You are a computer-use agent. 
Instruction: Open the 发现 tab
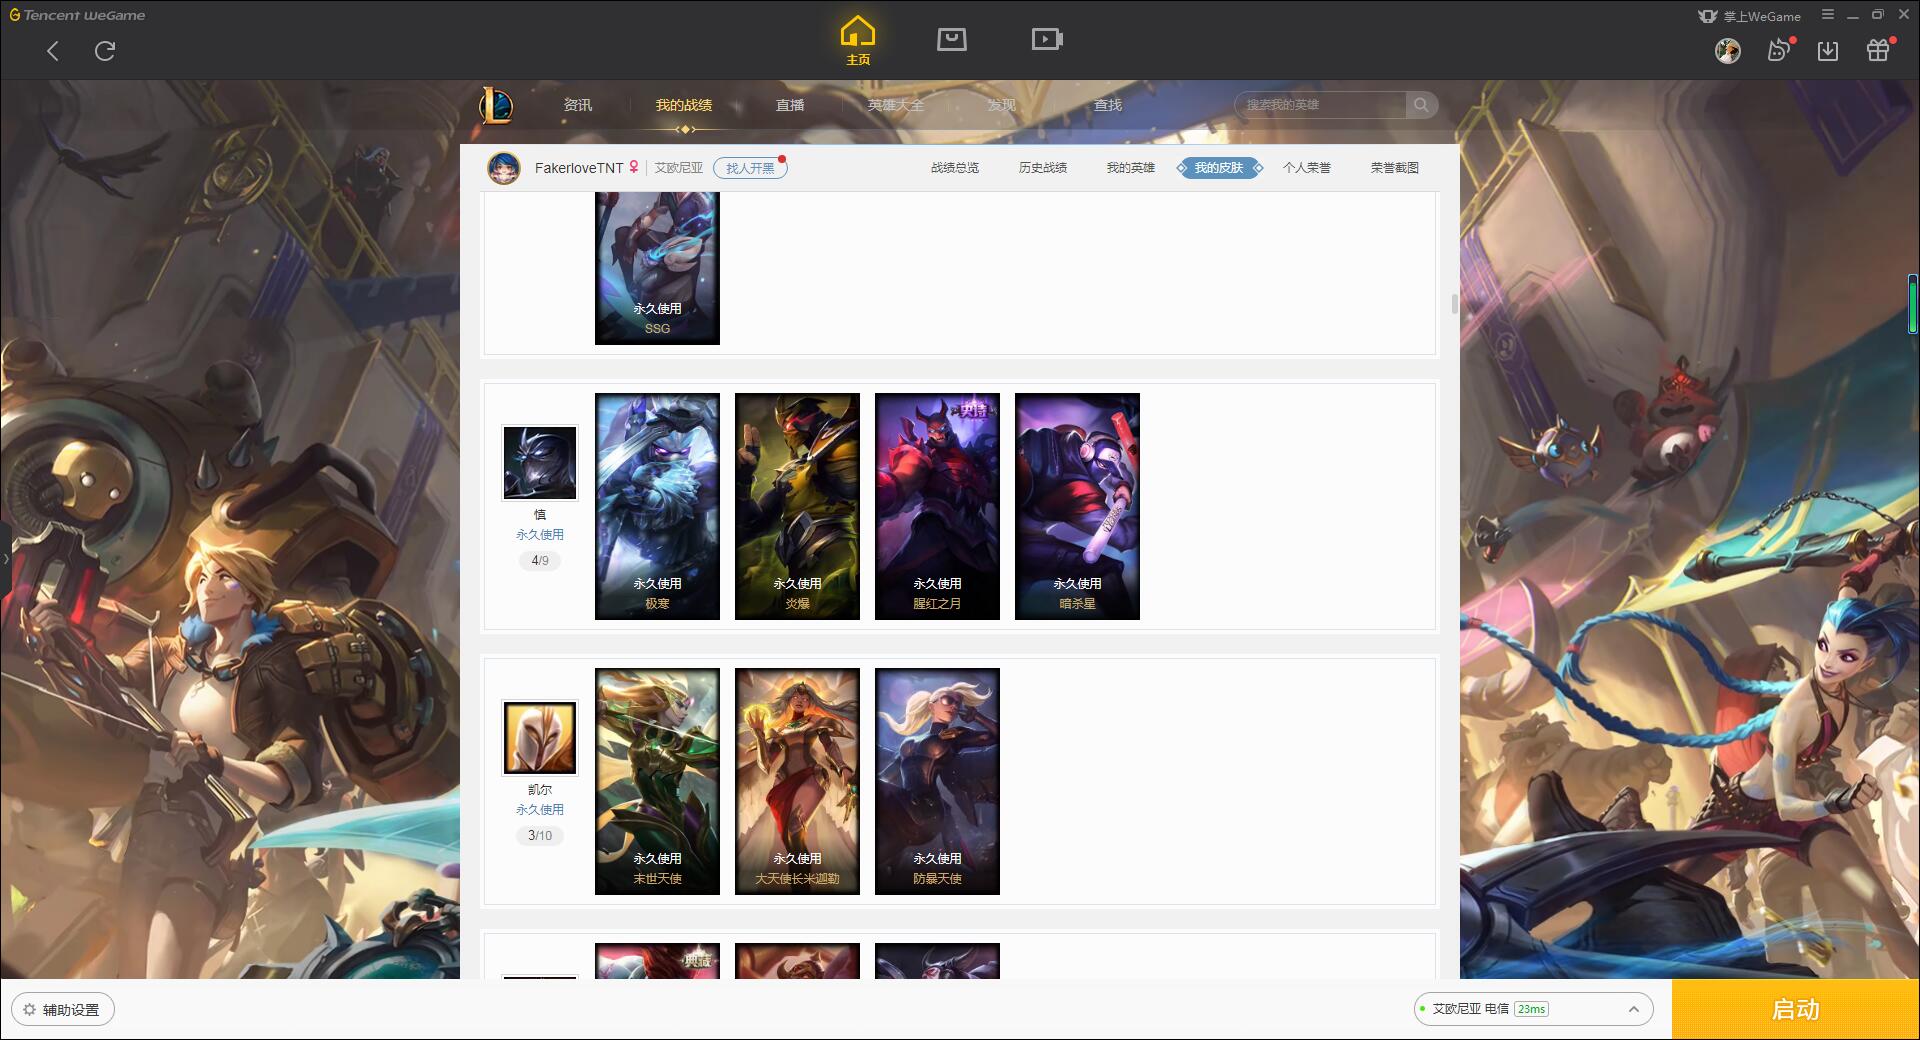coord(1002,105)
